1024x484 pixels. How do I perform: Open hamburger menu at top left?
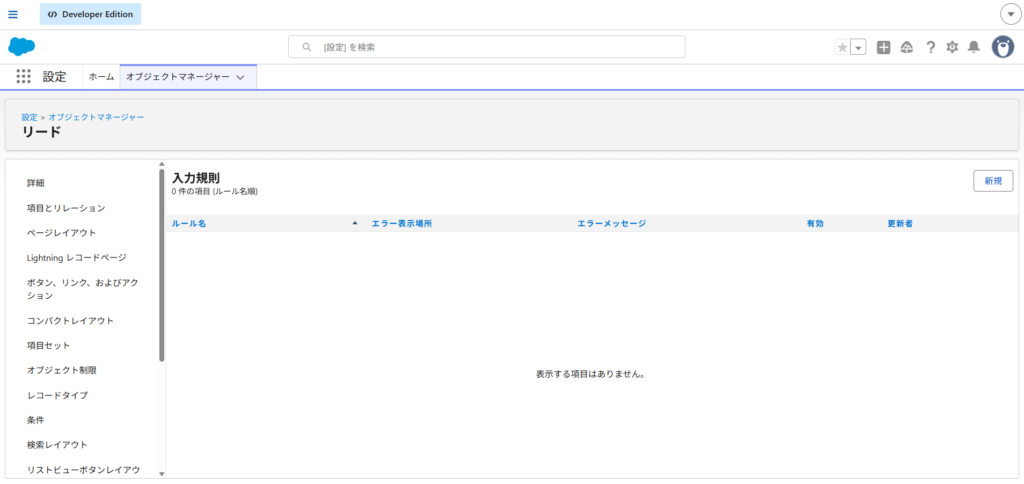[x=13, y=14]
